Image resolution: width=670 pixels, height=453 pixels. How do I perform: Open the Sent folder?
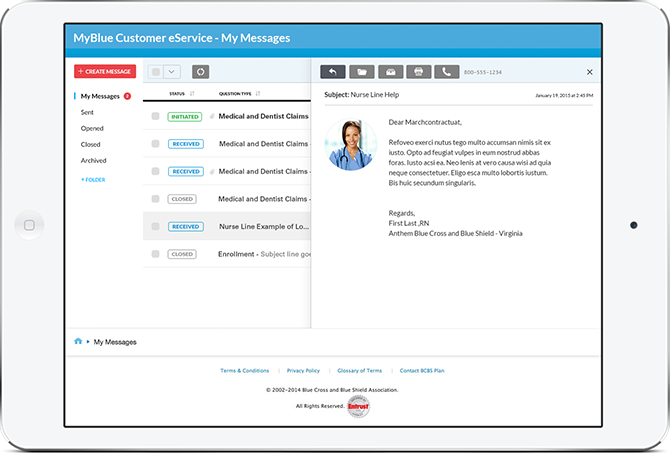[87, 112]
